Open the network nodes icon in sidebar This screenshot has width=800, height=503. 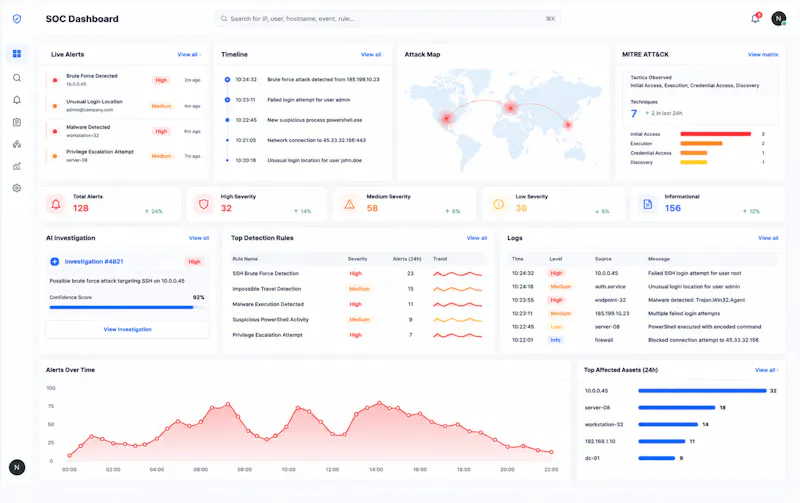coord(17,144)
